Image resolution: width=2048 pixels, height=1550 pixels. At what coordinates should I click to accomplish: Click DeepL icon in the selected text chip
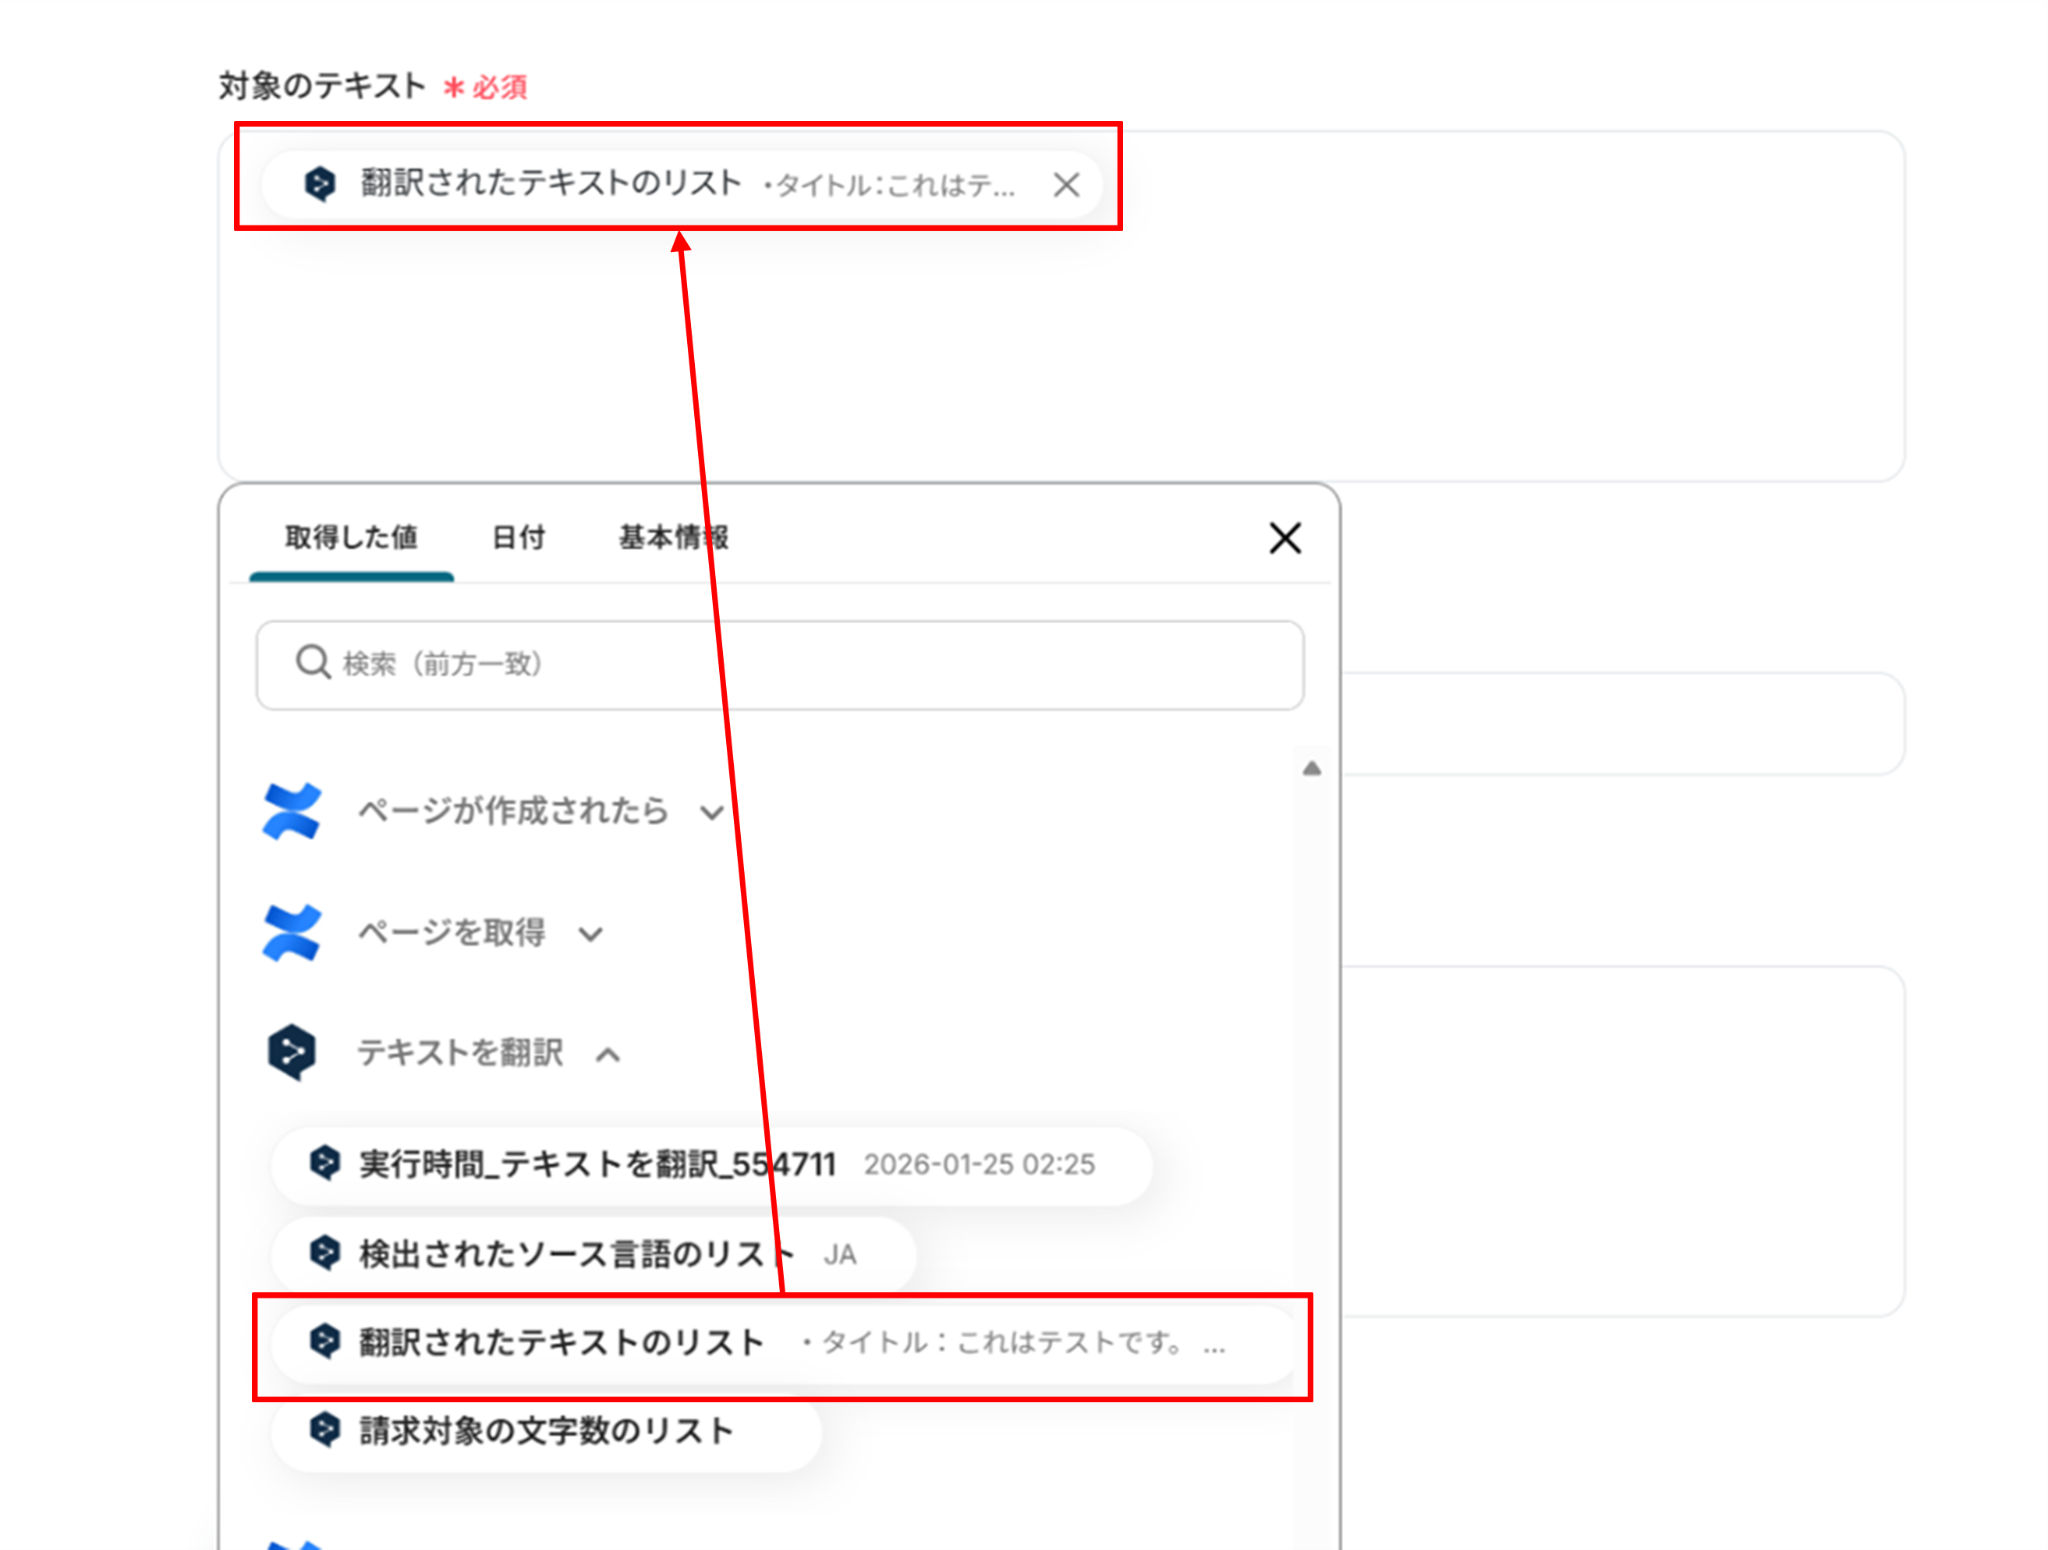(x=320, y=184)
